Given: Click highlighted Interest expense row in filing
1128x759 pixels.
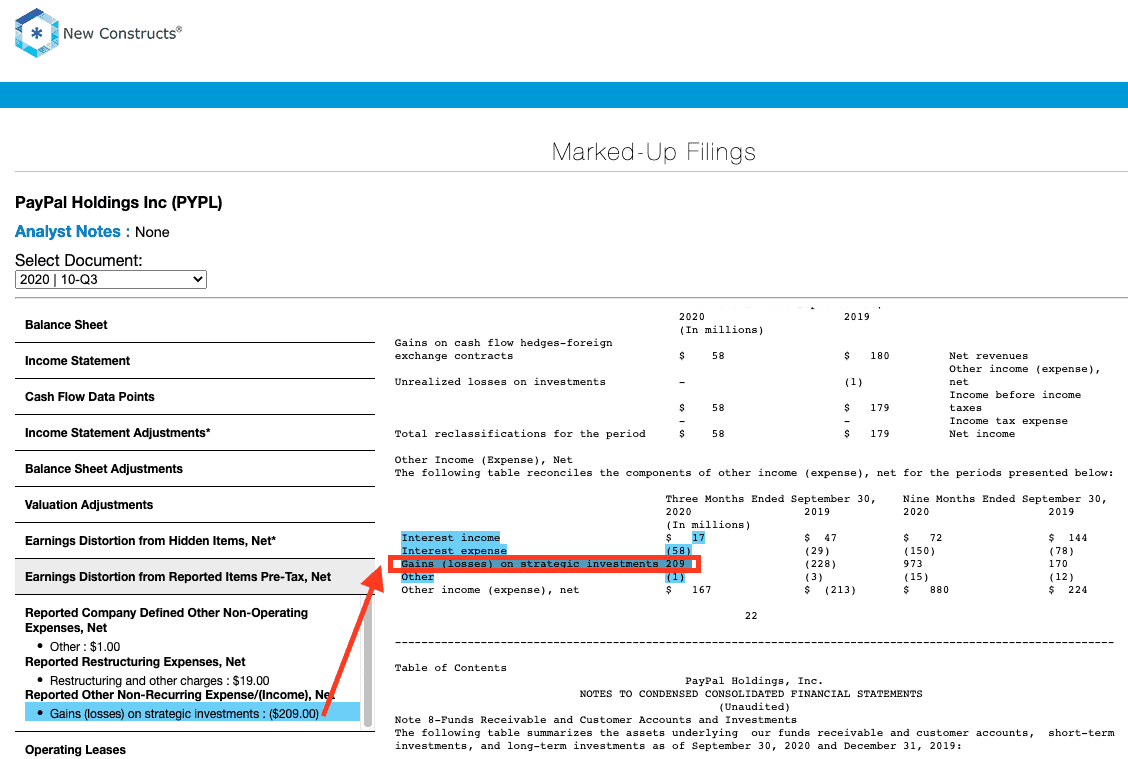Looking at the screenshot, I should click(x=453, y=550).
